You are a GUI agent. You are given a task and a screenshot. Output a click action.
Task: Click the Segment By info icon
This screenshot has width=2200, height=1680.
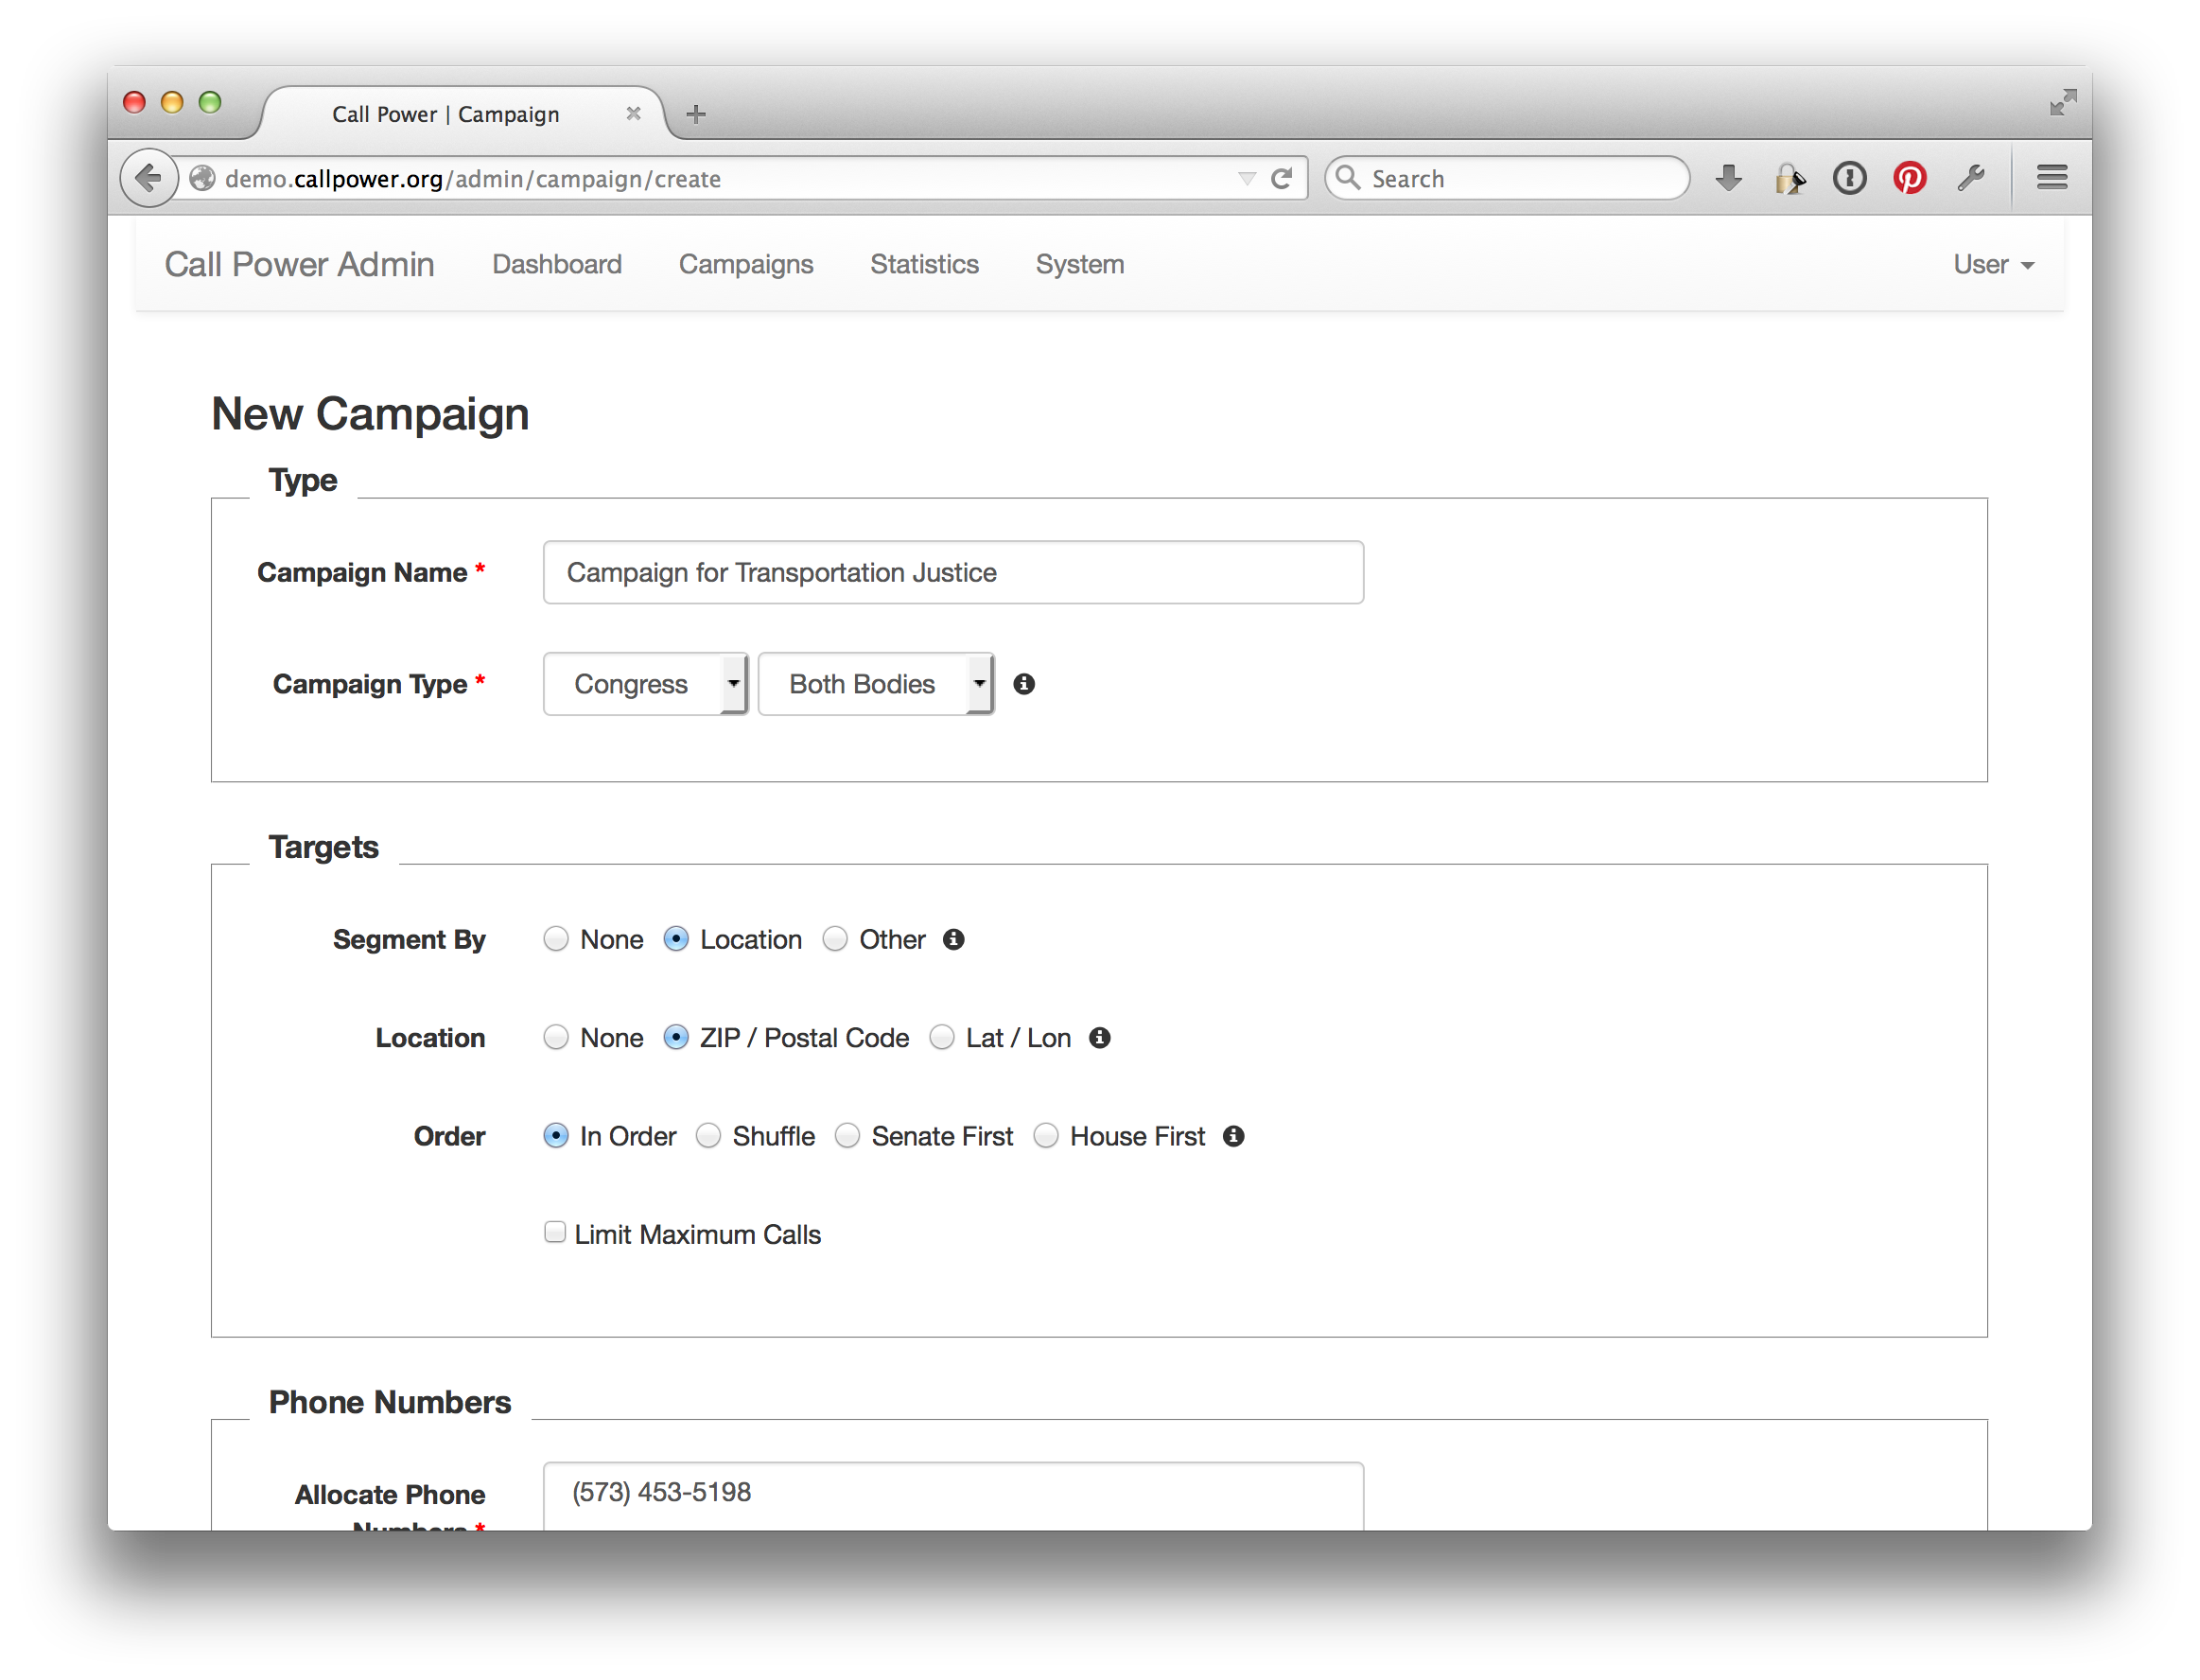point(954,940)
